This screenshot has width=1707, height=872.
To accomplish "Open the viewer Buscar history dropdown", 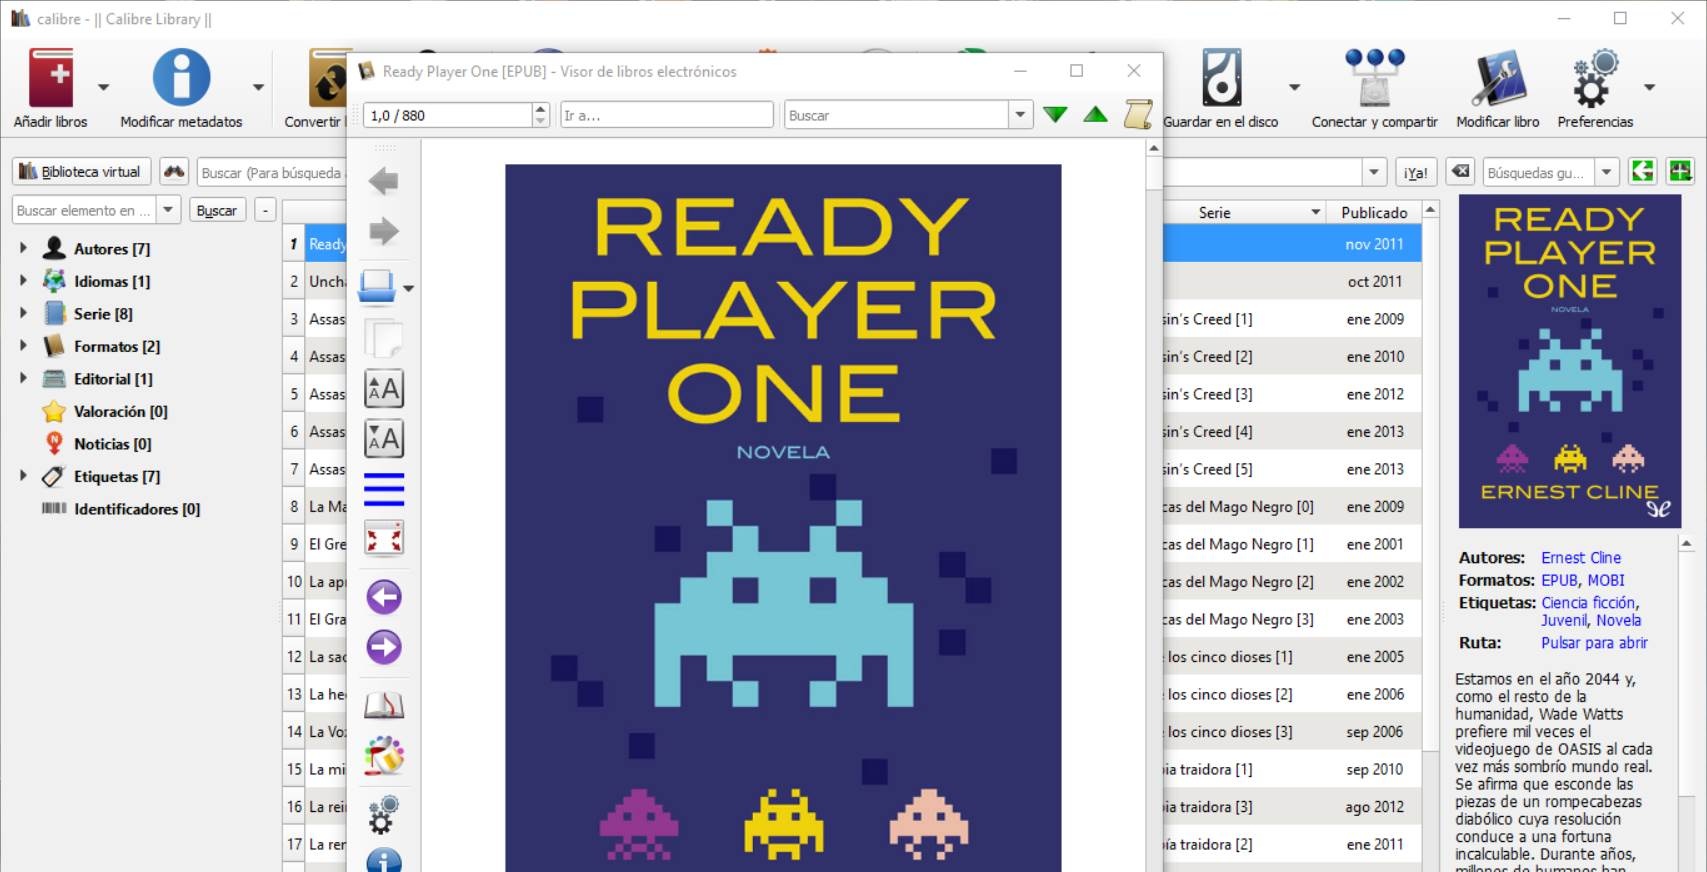I will (1020, 115).
